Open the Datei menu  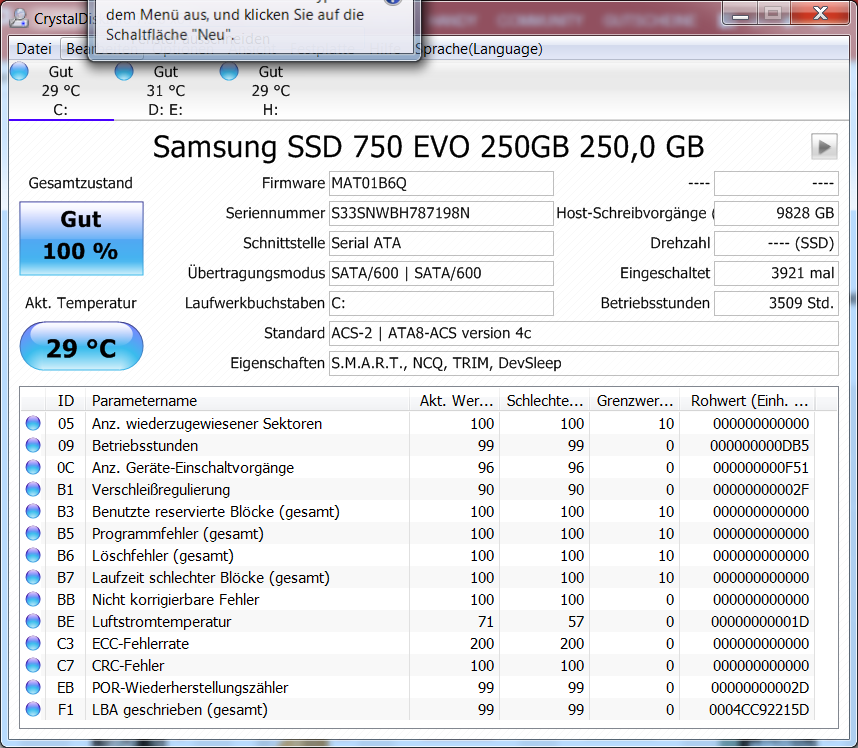point(34,49)
